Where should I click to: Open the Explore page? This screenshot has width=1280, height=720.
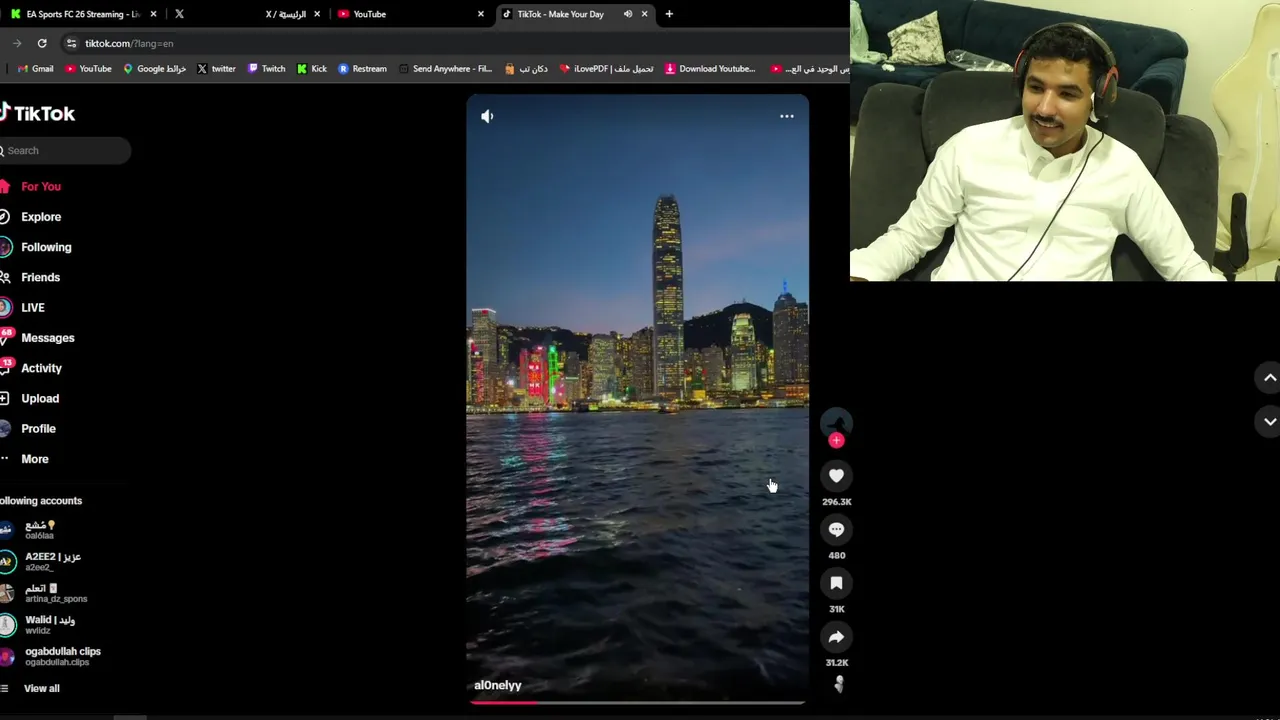(40, 217)
